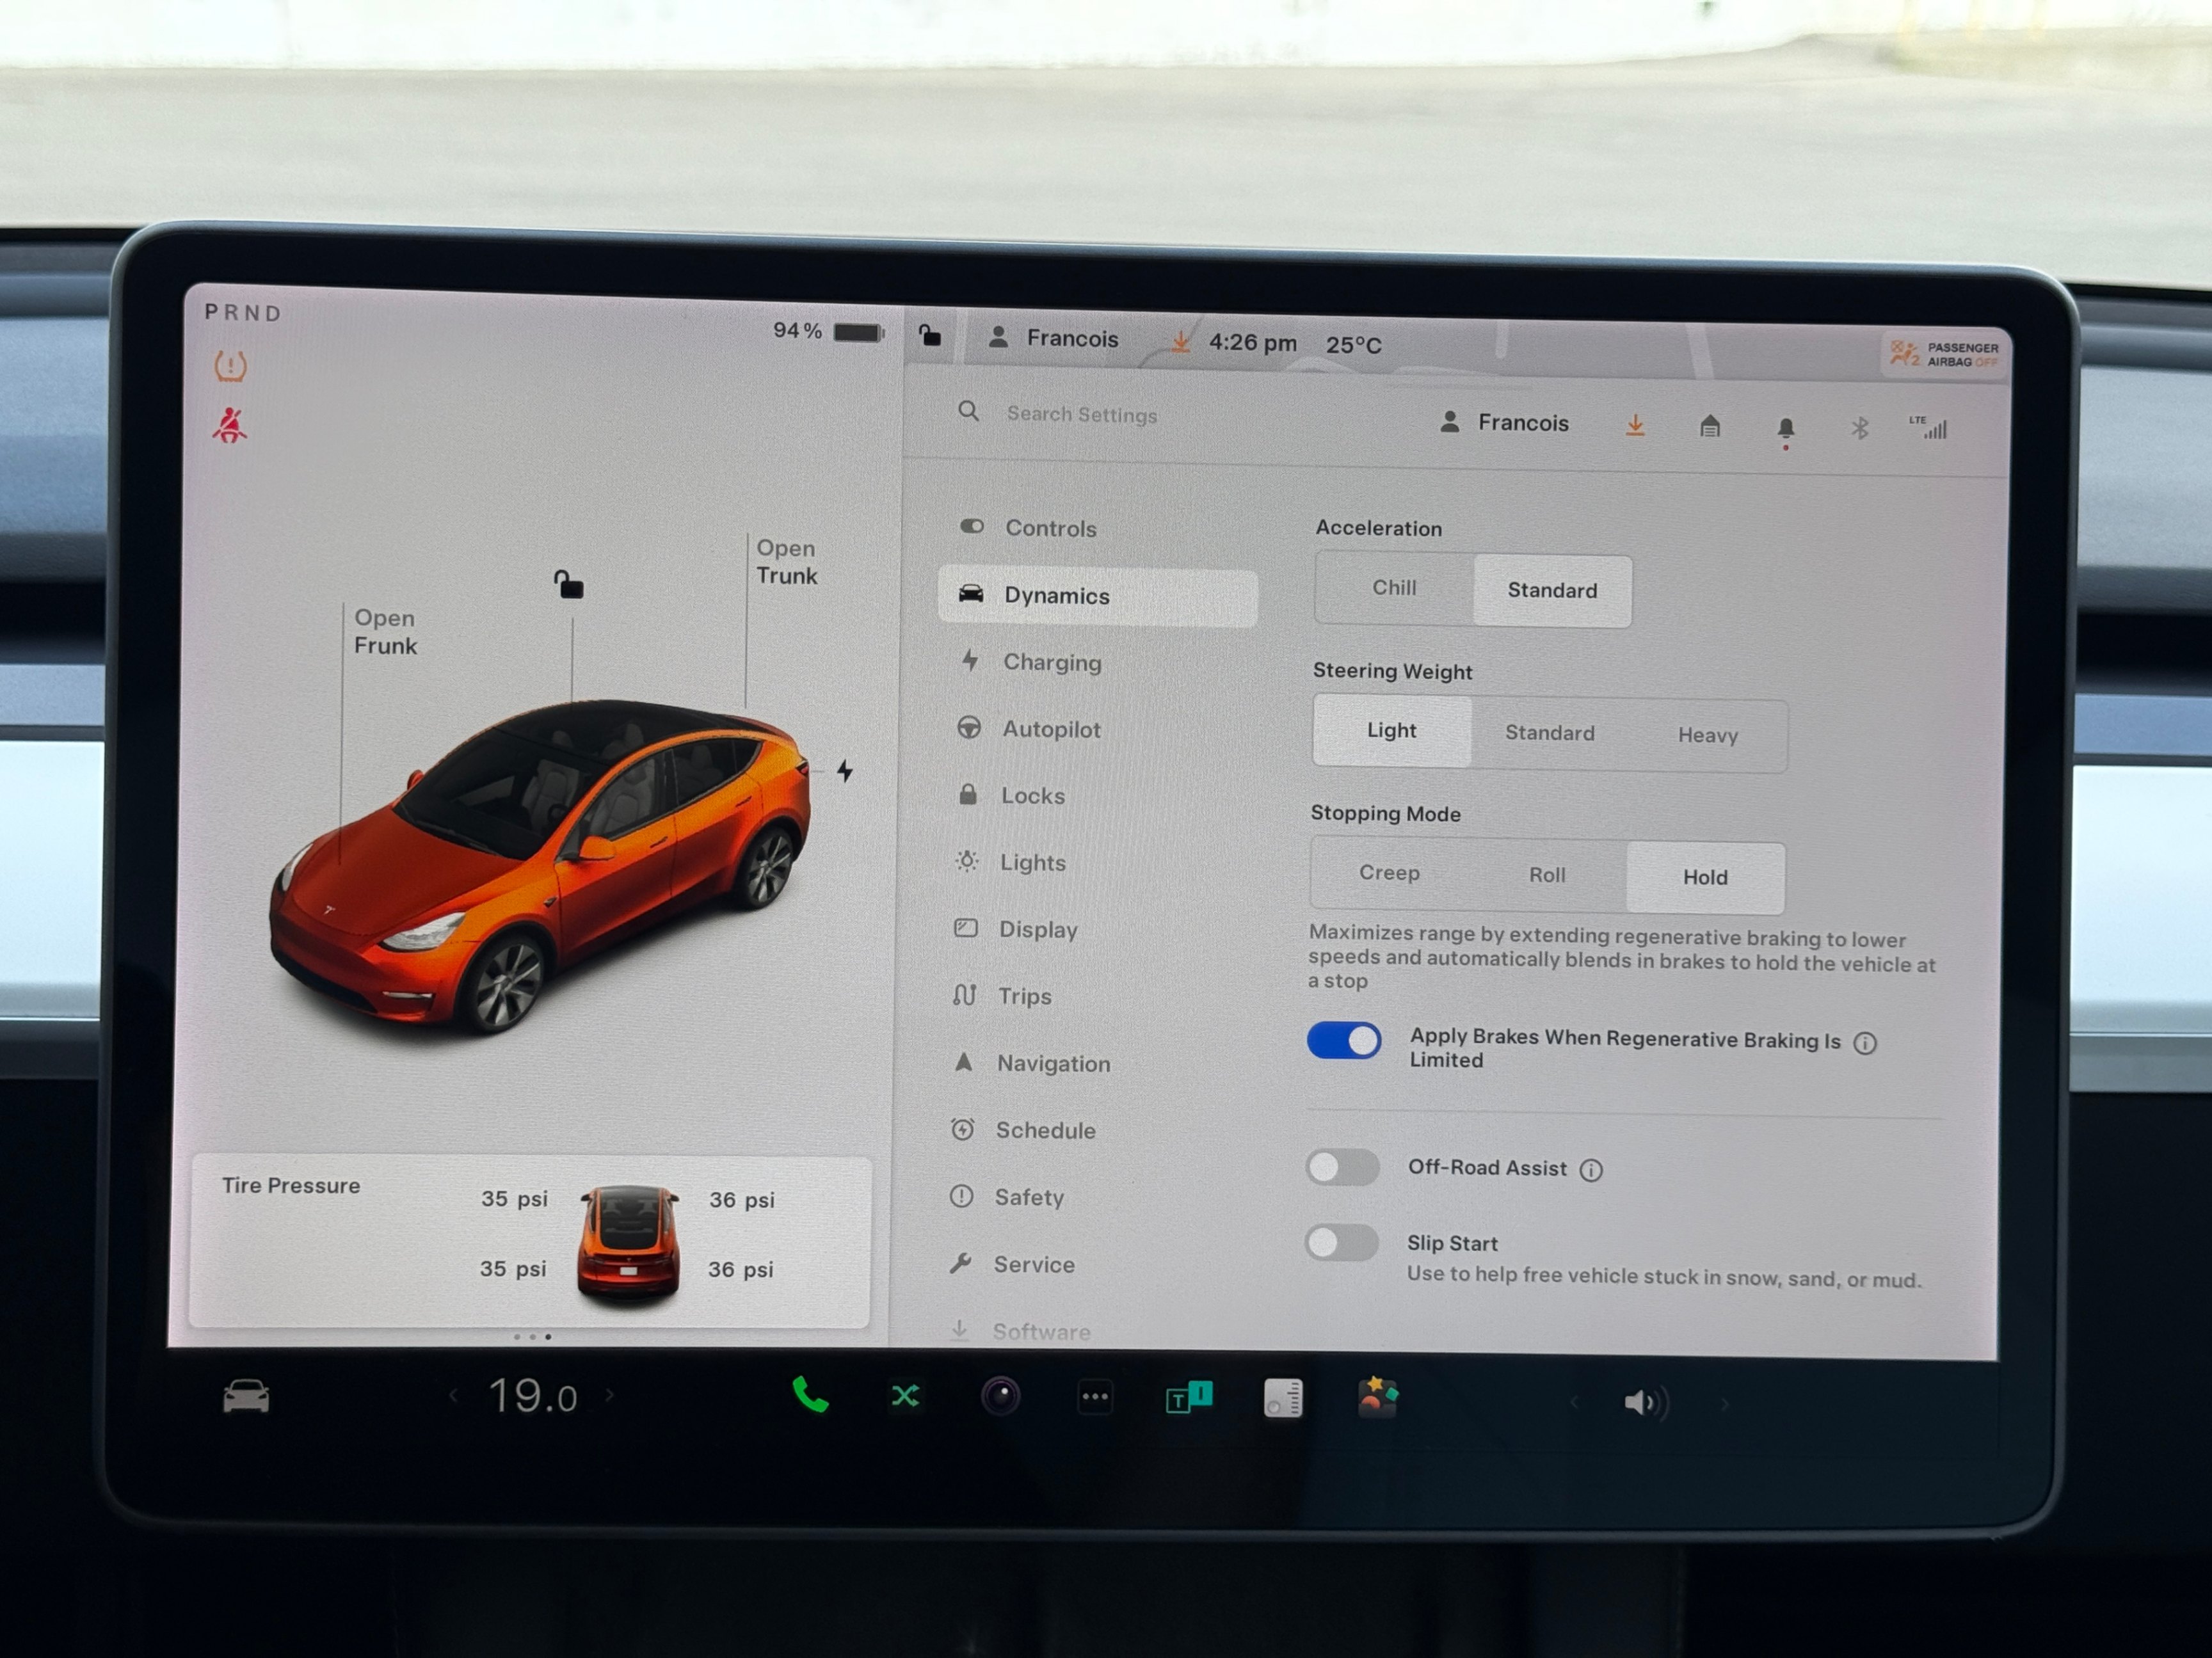Turn on Slip Start toggle

(x=1341, y=1243)
